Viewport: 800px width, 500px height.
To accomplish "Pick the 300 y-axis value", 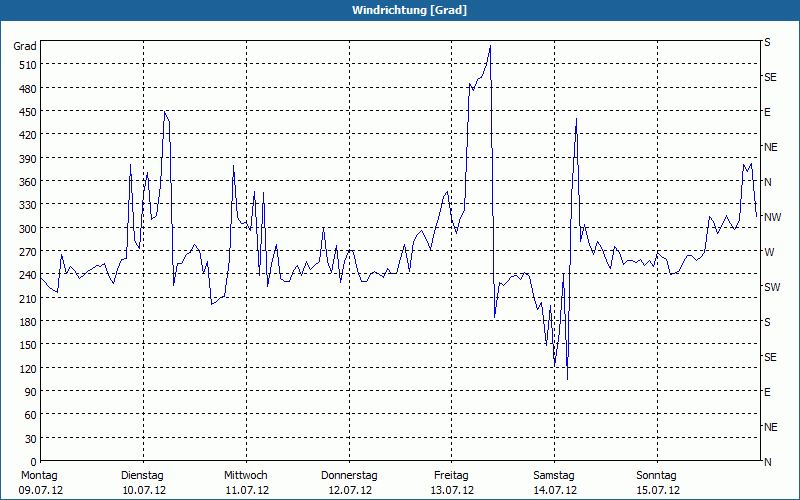I will (x=28, y=229).
